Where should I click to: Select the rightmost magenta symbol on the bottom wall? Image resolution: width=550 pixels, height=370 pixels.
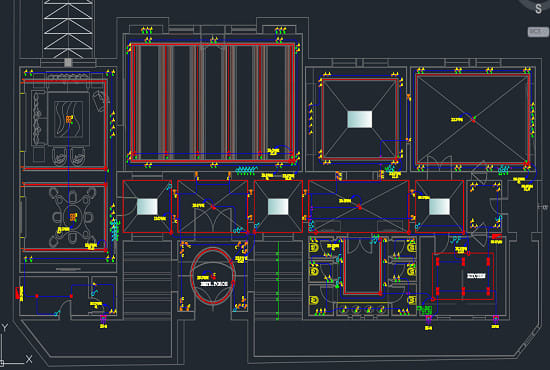point(496,319)
